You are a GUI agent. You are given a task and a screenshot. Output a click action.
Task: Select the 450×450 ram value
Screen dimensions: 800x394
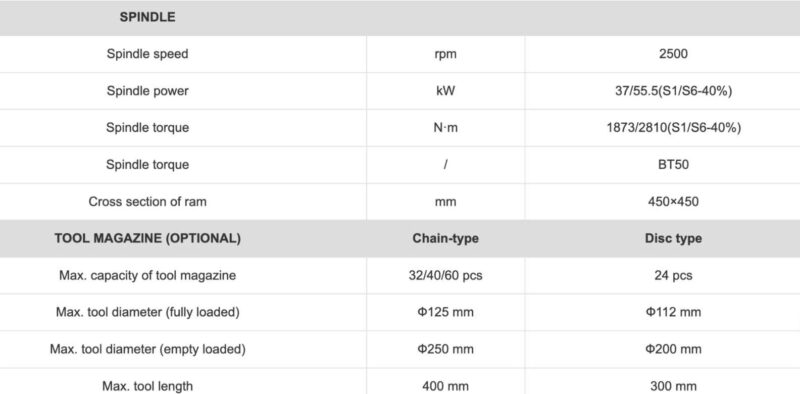pos(673,202)
